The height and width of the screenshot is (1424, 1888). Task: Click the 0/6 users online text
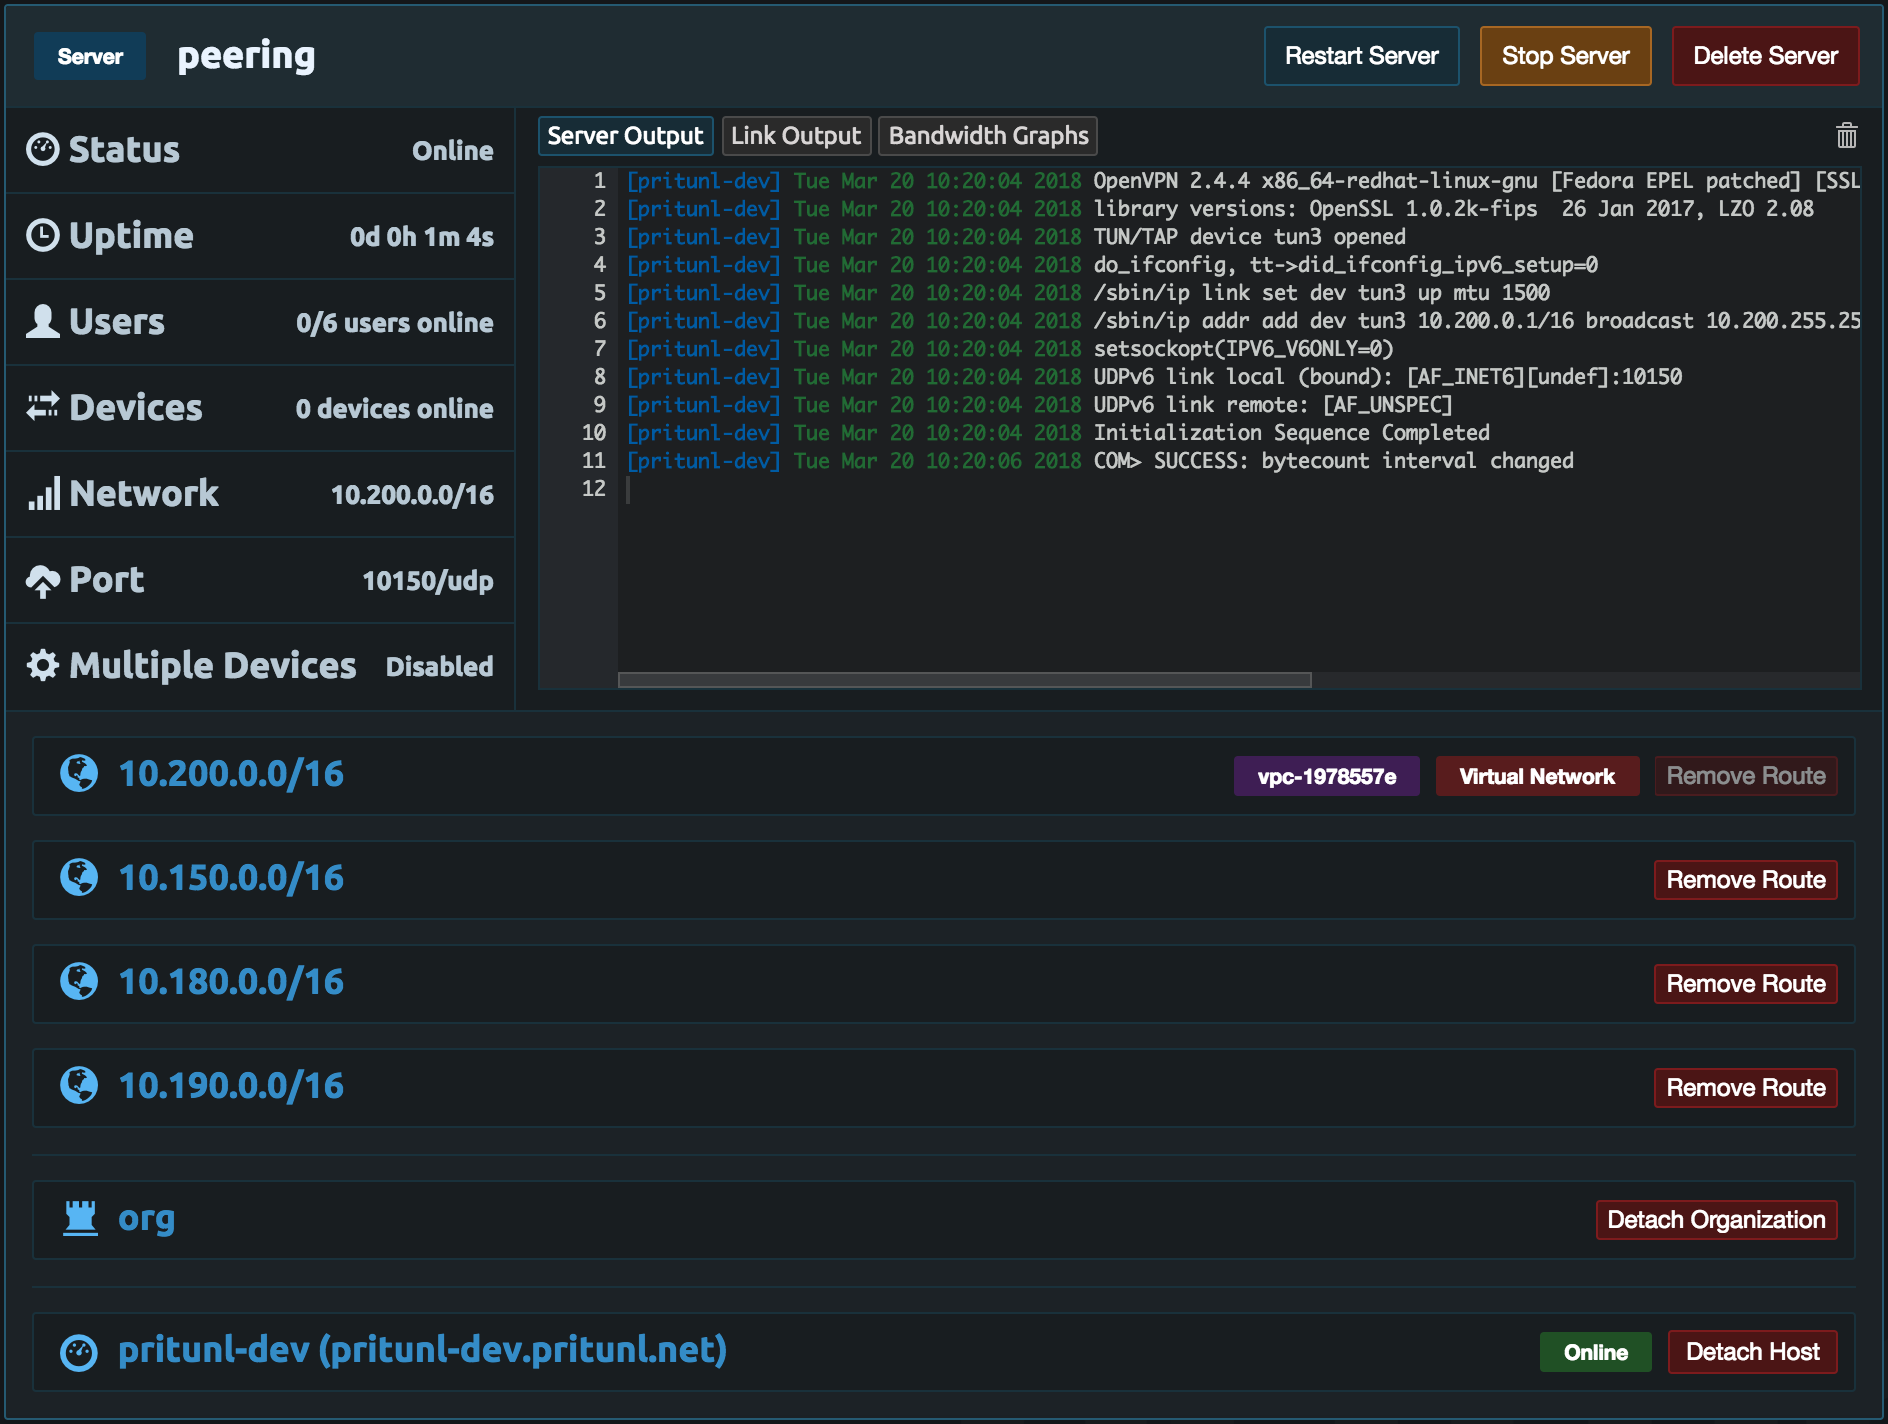(394, 323)
